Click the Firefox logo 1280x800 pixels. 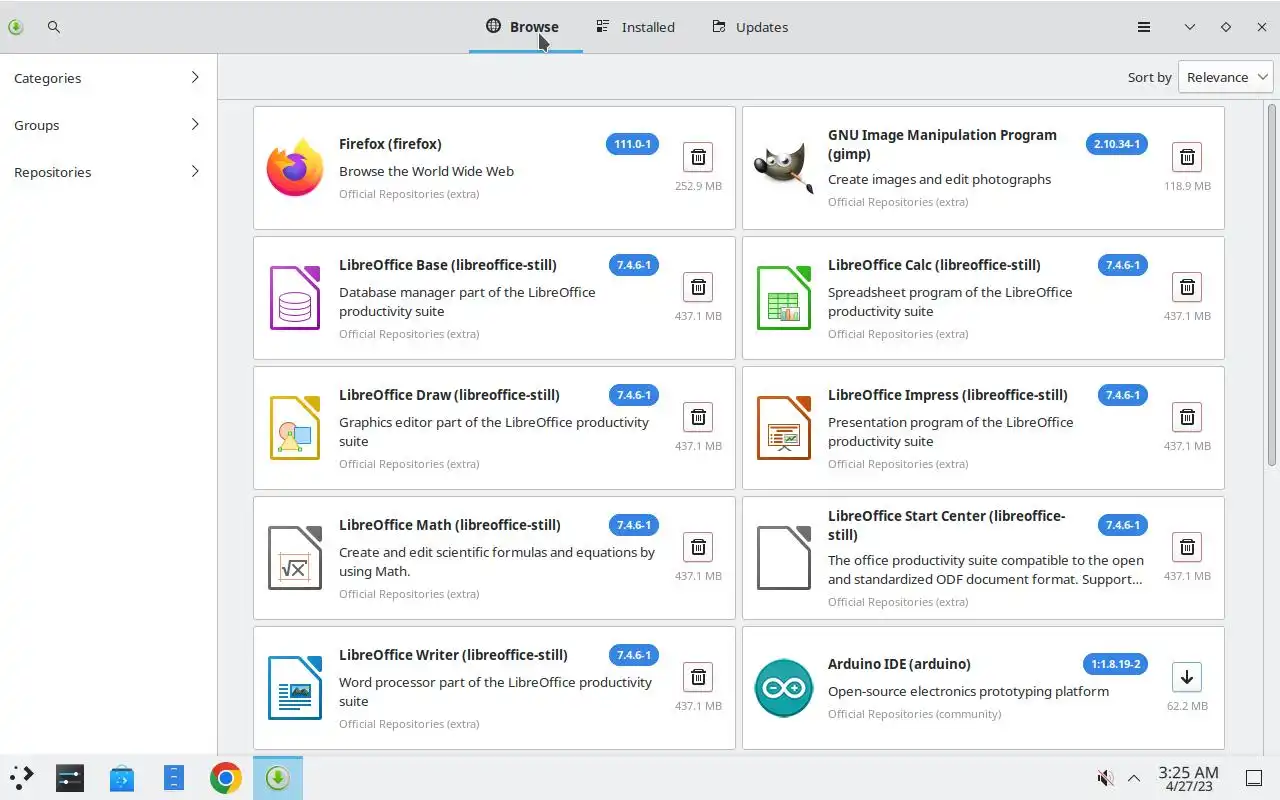coord(295,168)
